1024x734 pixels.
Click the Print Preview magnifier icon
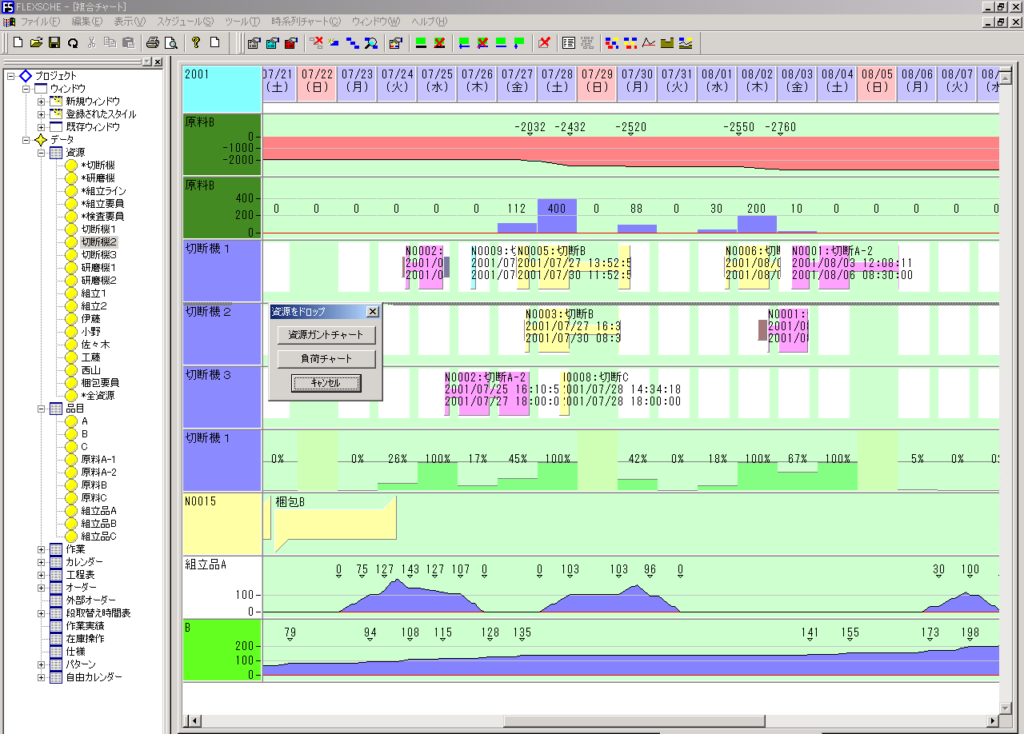pos(171,43)
